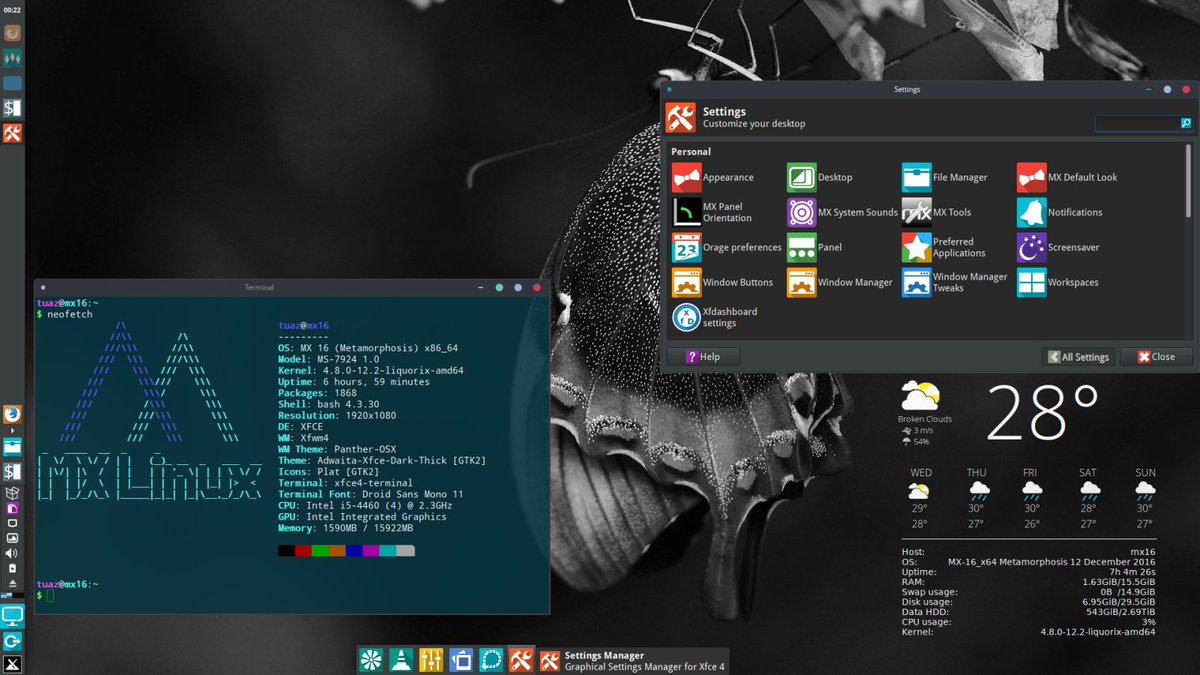Open MX Panel Orientation
Screen dimensions: 1200x675
pos(713,212)
